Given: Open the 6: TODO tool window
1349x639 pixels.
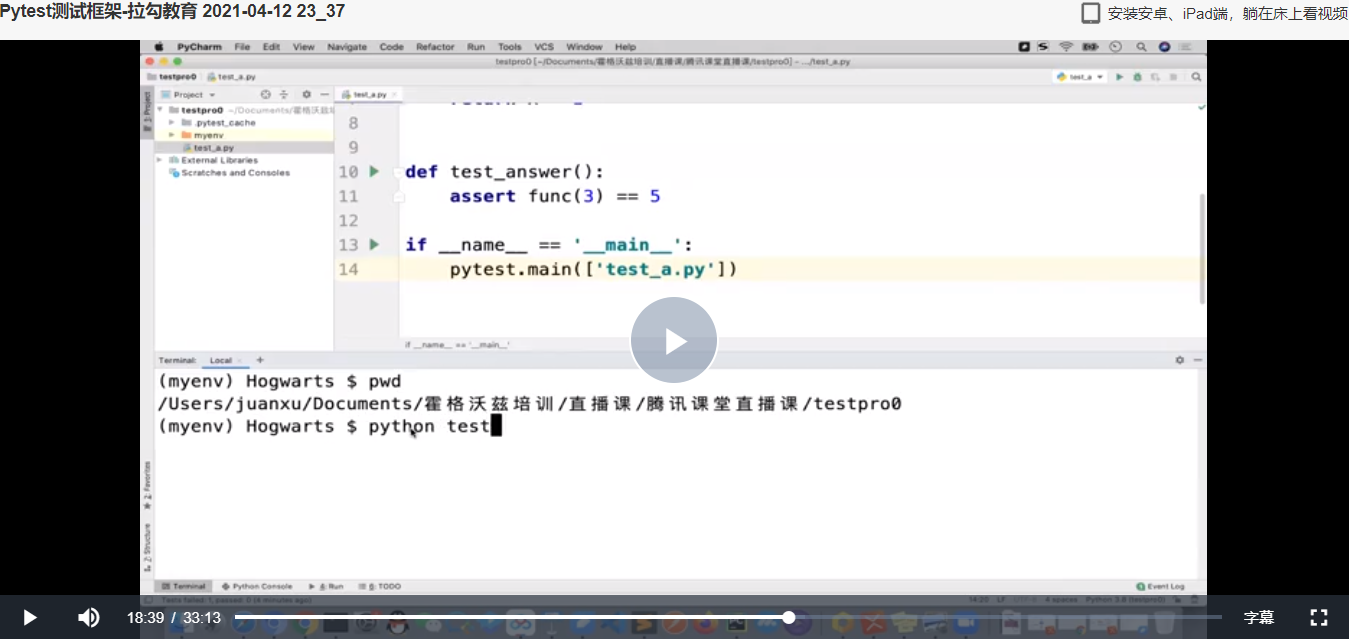Looking at the screenshot, I should (379, 586).
